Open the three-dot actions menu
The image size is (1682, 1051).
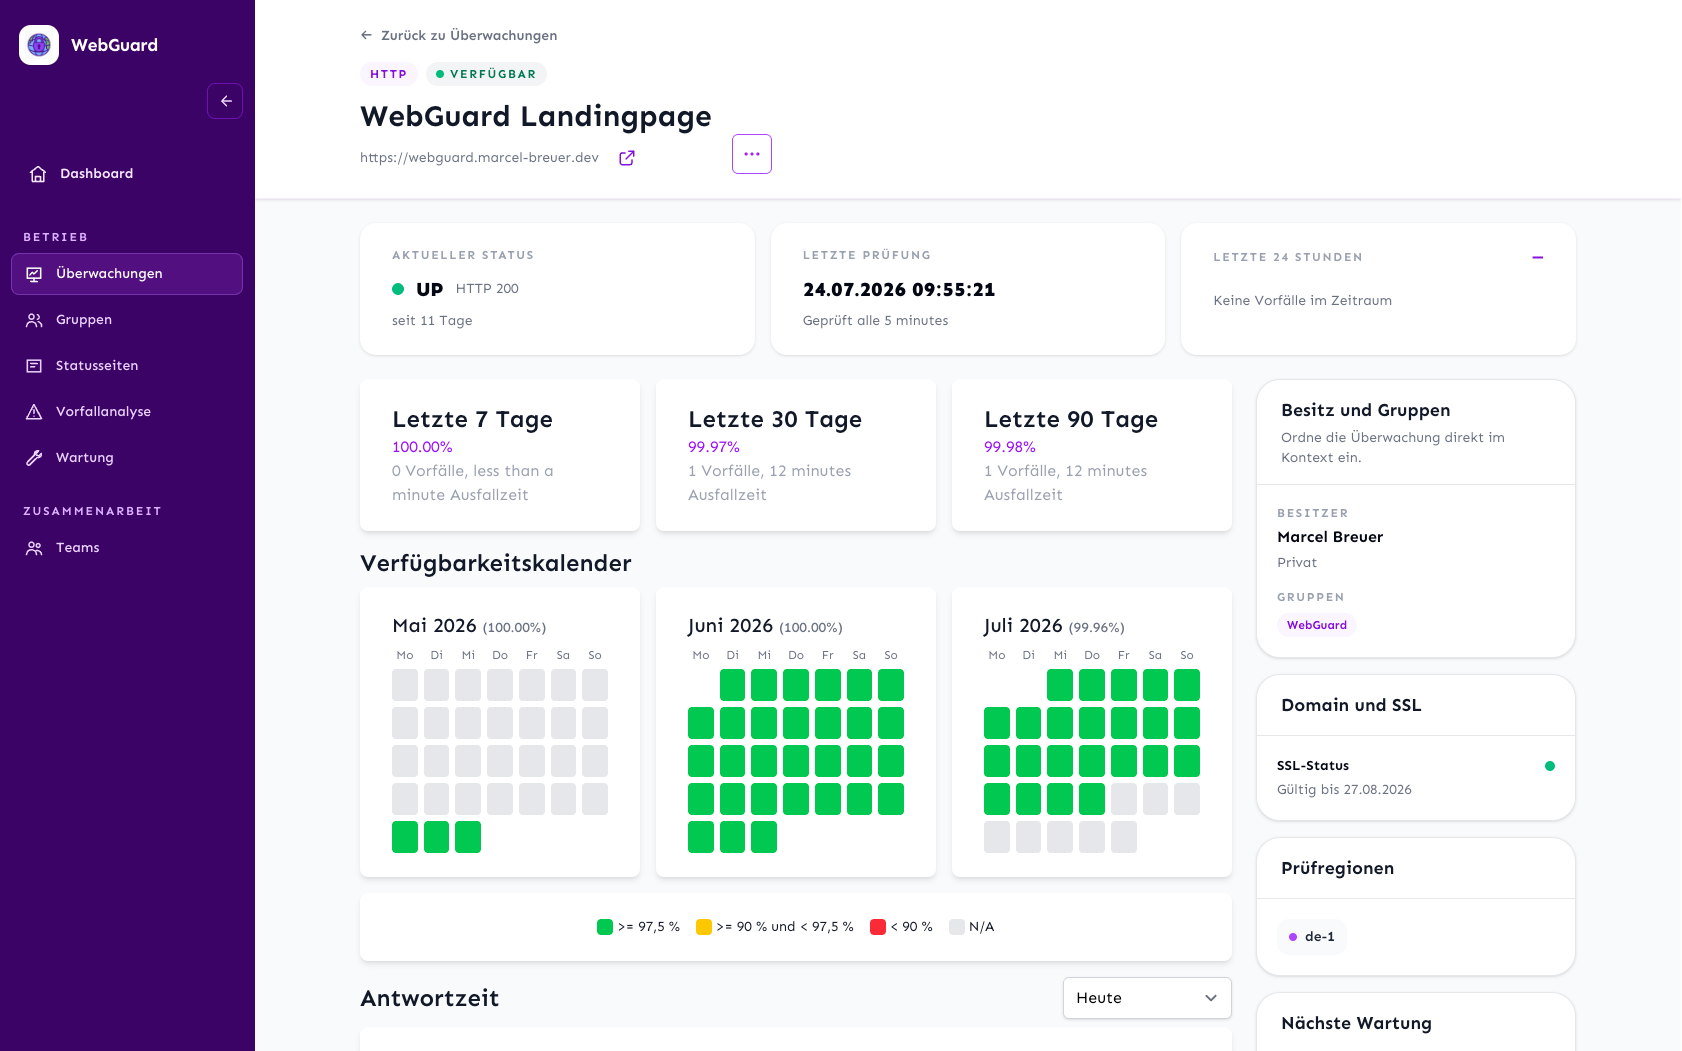752,154
